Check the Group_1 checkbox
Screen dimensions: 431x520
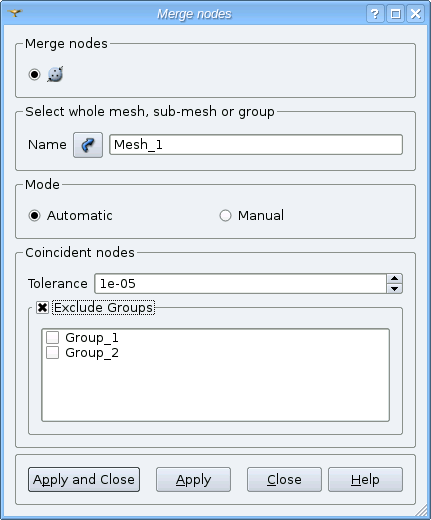pyautogui.click(x=53, y=337)
